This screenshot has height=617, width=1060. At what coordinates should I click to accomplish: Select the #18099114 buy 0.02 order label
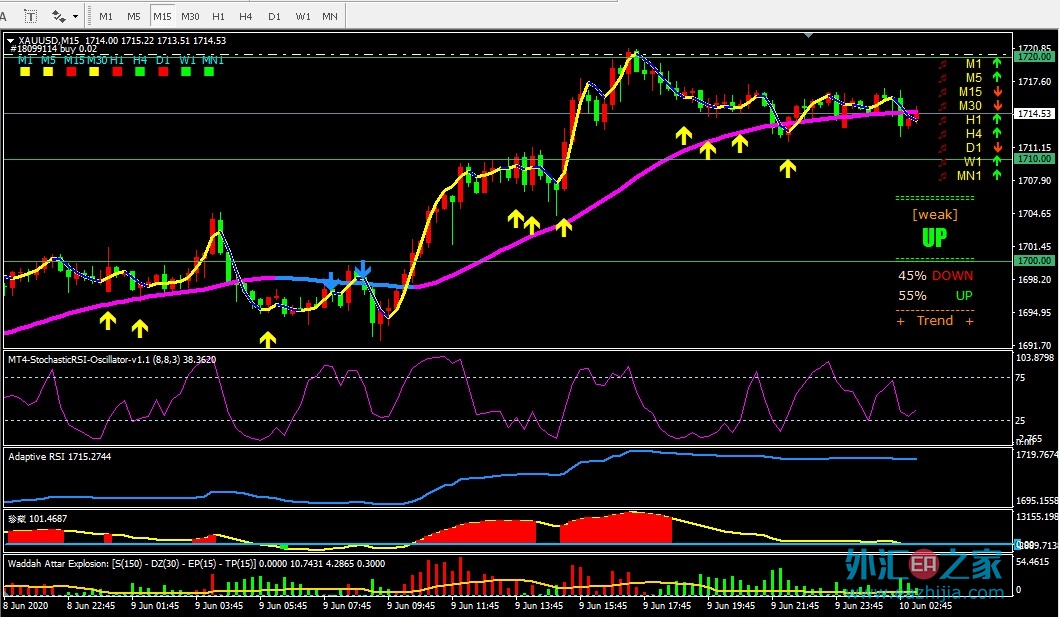click(x=53, y=49)
